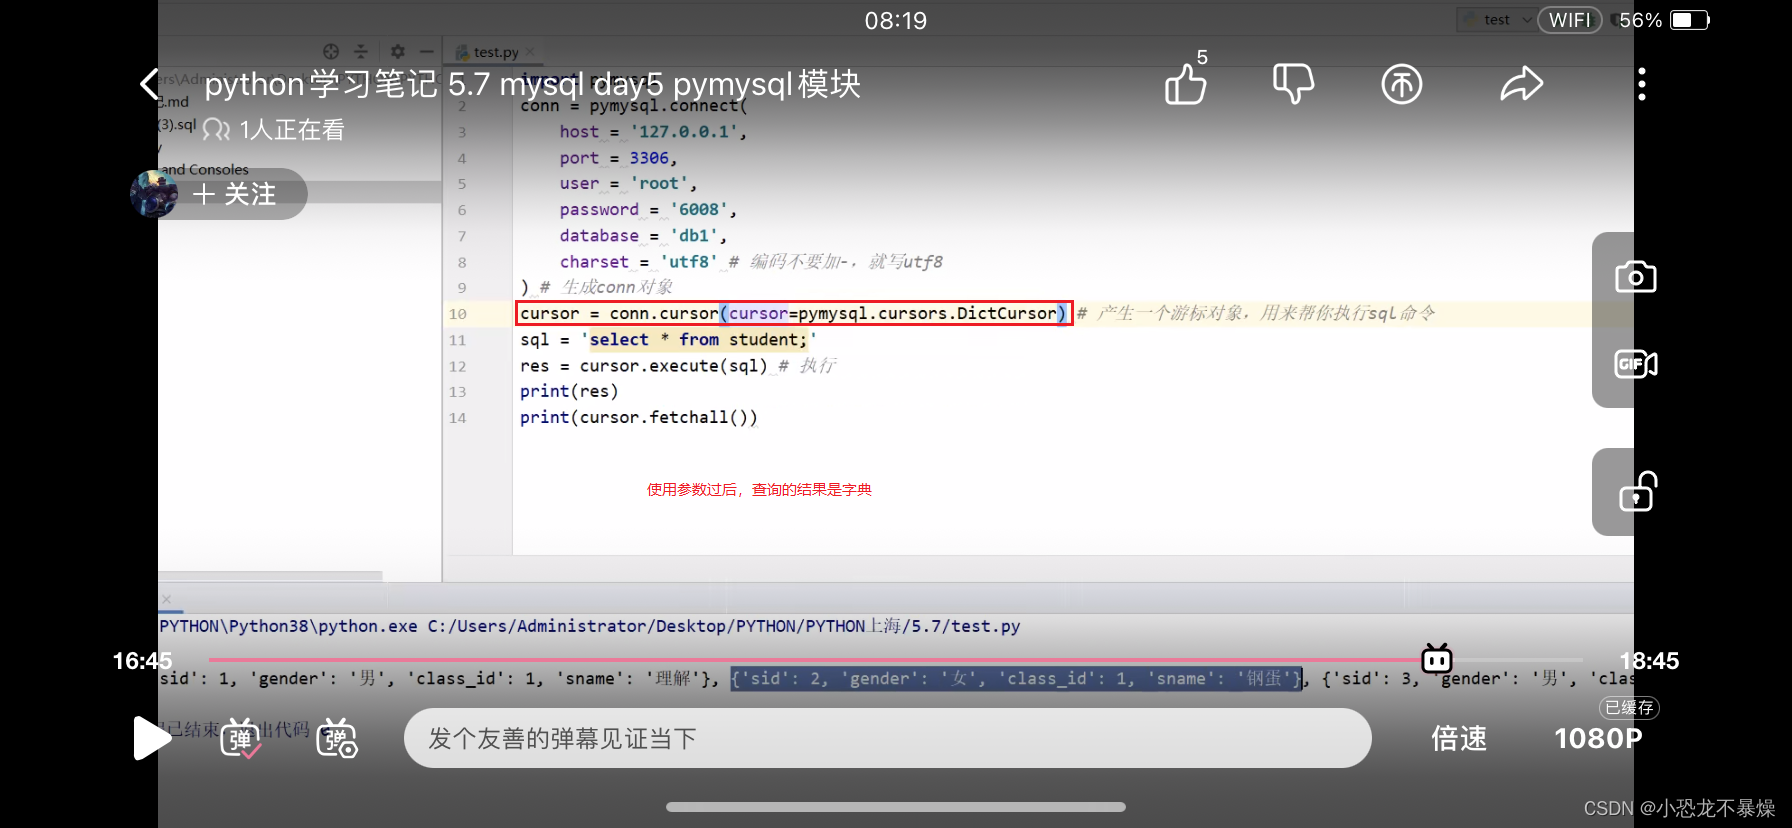This screenshot has height=828, width=1792.
Task: Click the IDE expand/collapse all icon
Action: [x=361, y=51]
